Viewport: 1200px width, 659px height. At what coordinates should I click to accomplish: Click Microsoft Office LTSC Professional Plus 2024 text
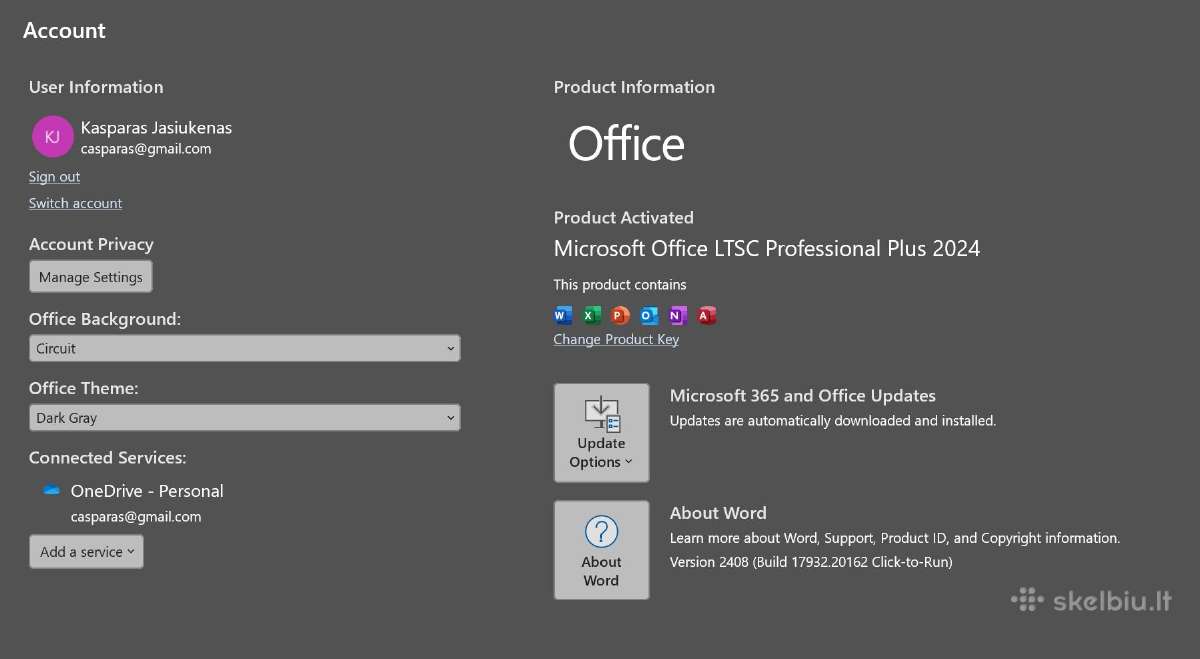767,248
